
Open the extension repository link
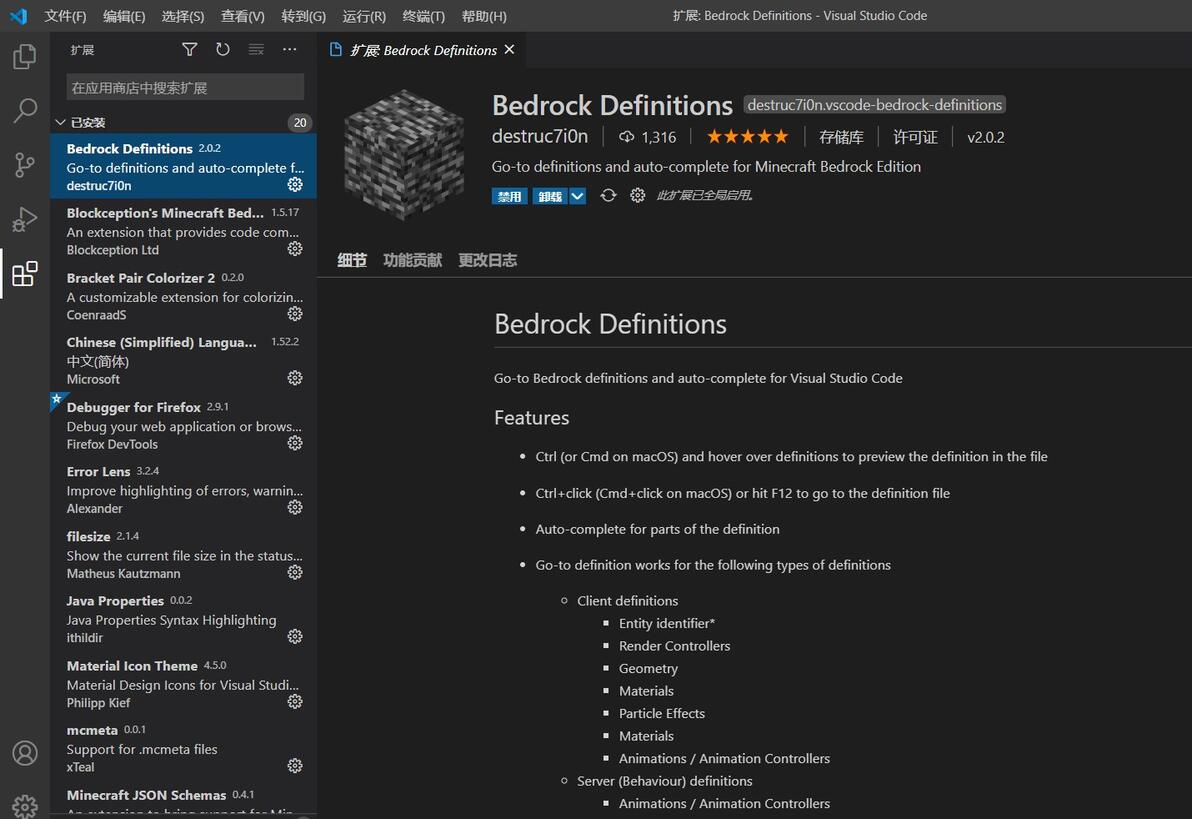click(x=841, y=137)
